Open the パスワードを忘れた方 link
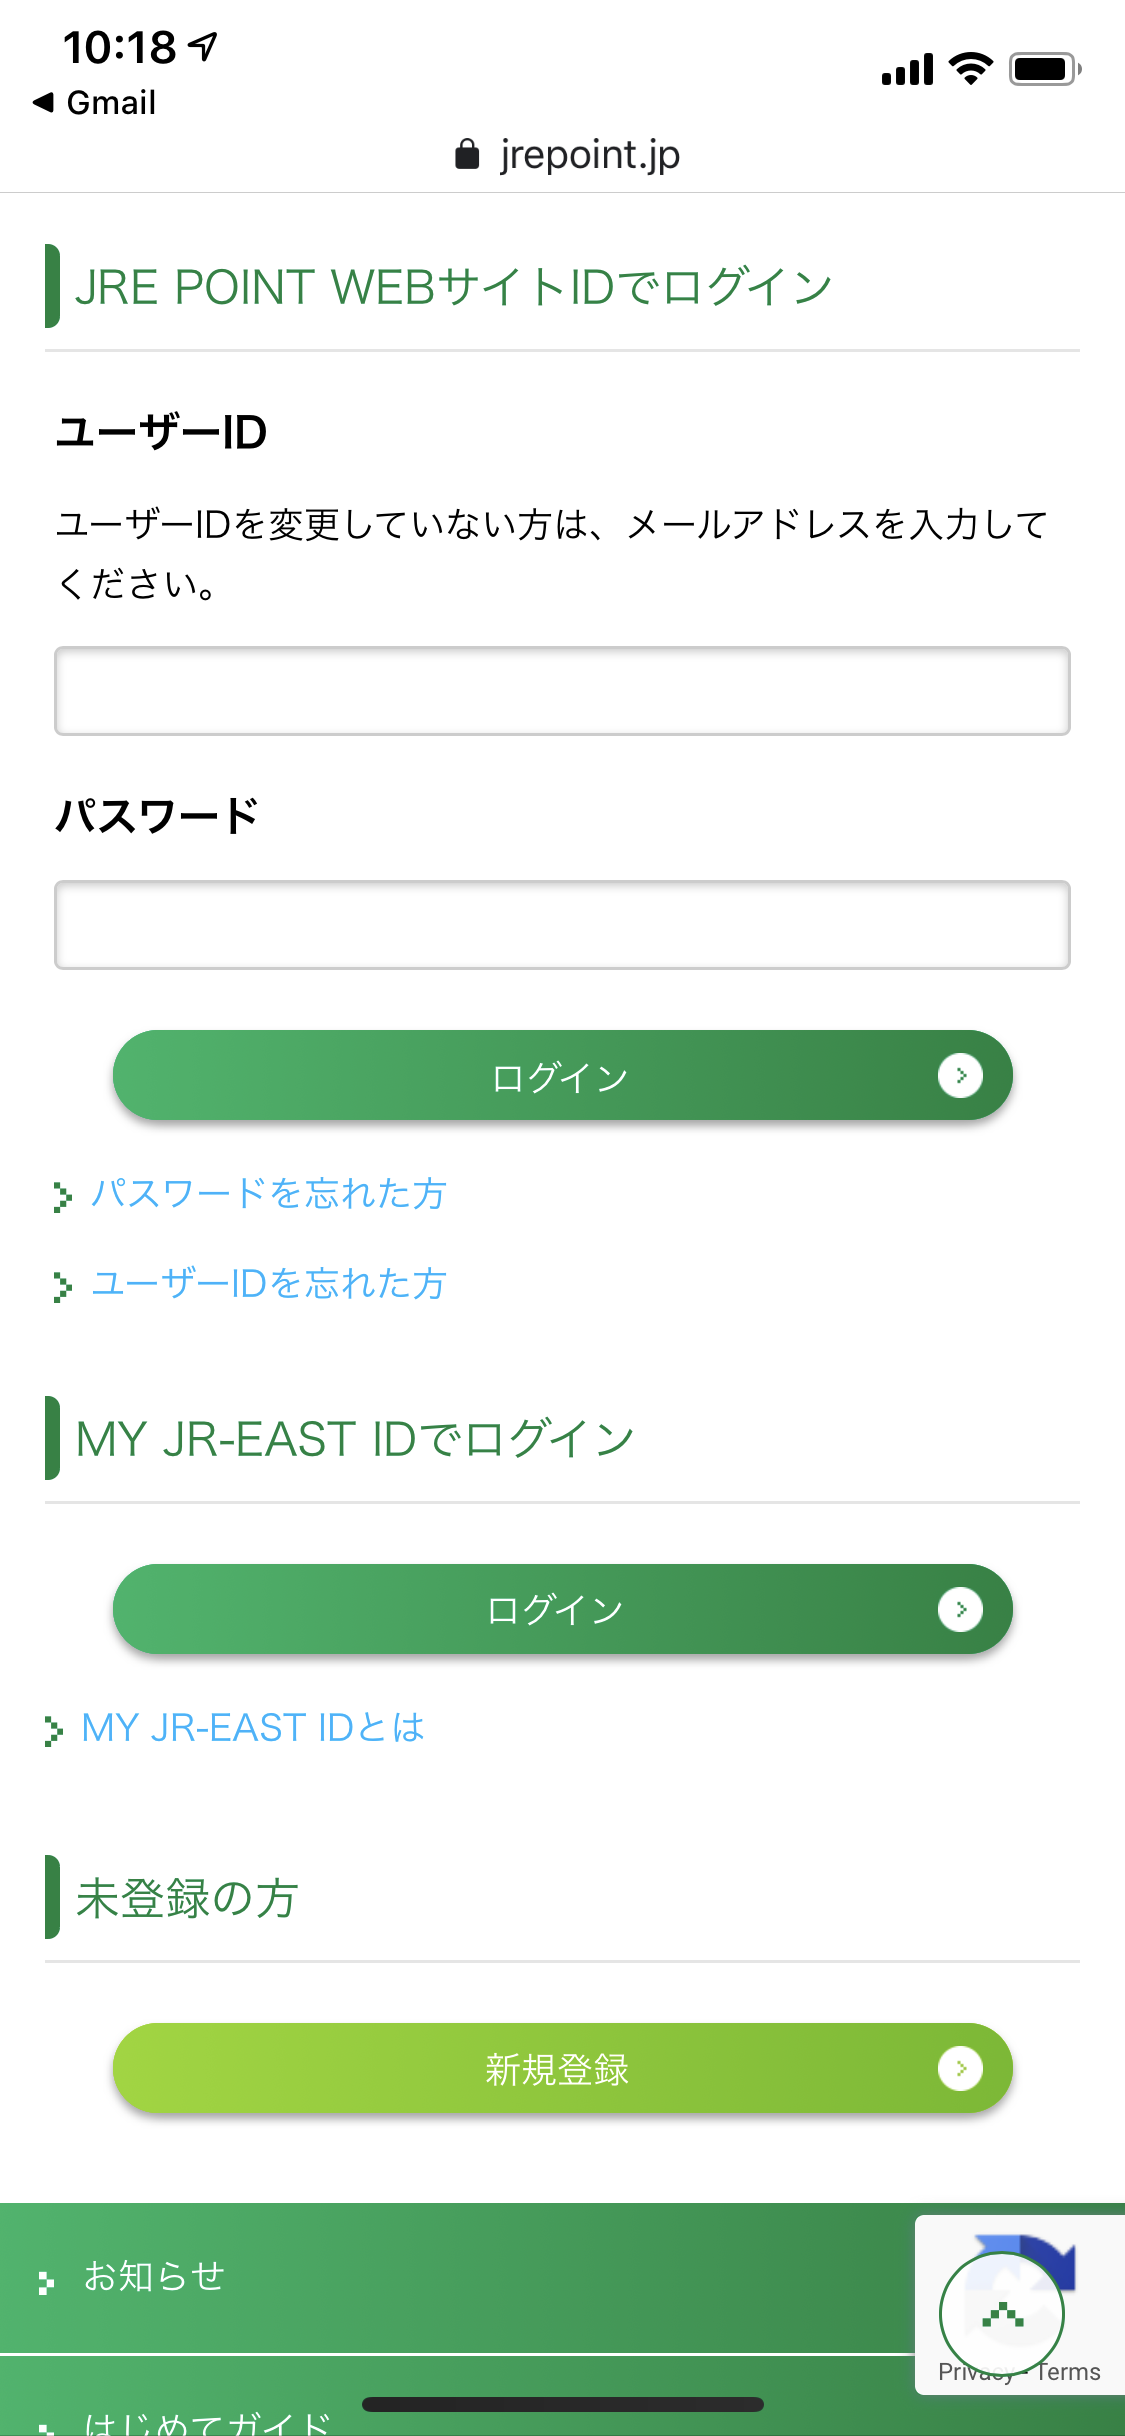The height and width of the screenshot is (2436, 1125). click(268, 1193)
